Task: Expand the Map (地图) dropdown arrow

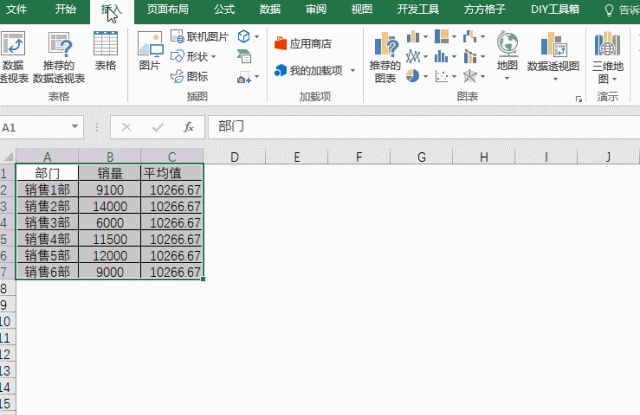Action: [x=507, y=78]
